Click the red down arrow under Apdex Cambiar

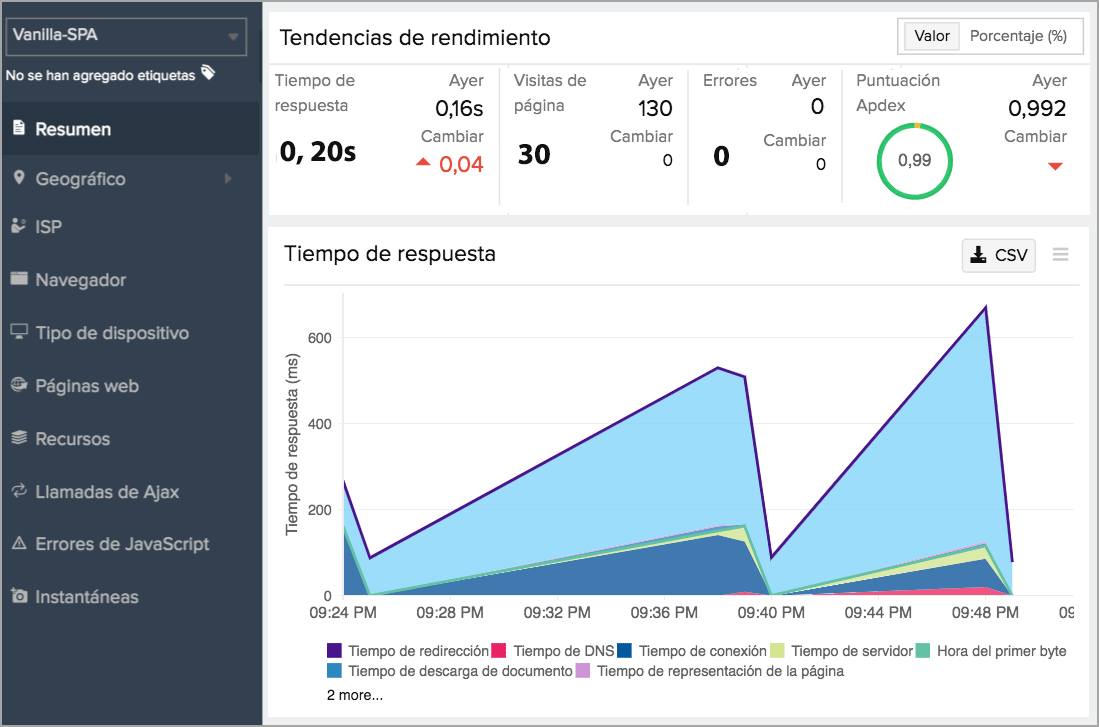click(1055, 166)
